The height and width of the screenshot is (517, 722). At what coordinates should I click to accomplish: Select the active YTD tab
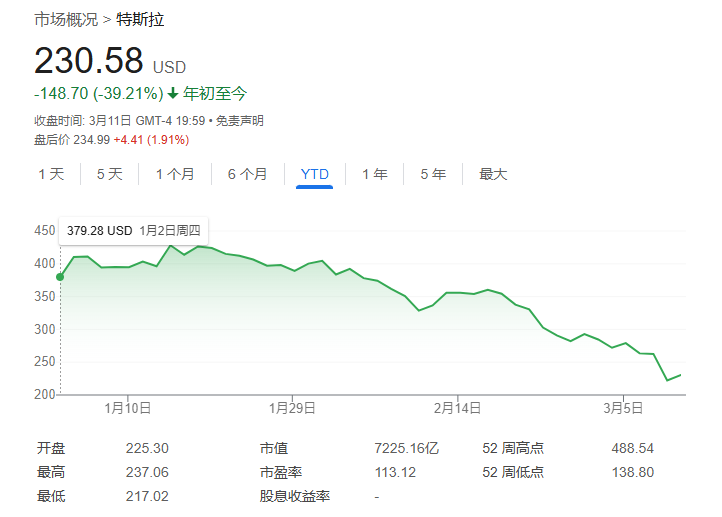tap(314, 174)
